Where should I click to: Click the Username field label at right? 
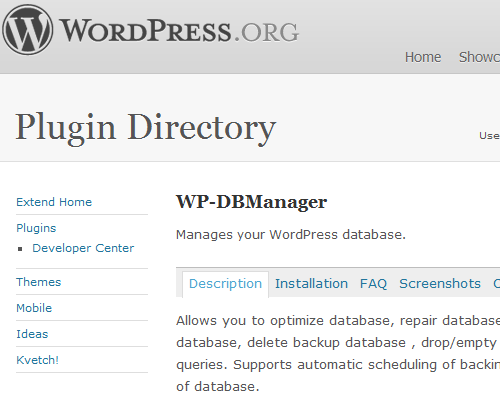tap(489, 136)
